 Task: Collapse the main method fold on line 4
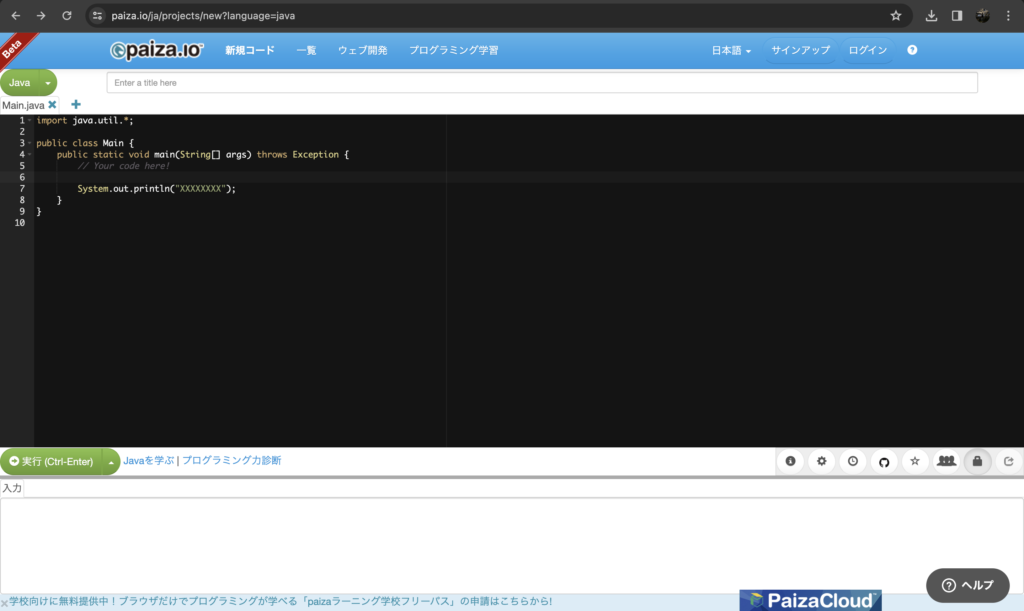[x=30, y=154]
